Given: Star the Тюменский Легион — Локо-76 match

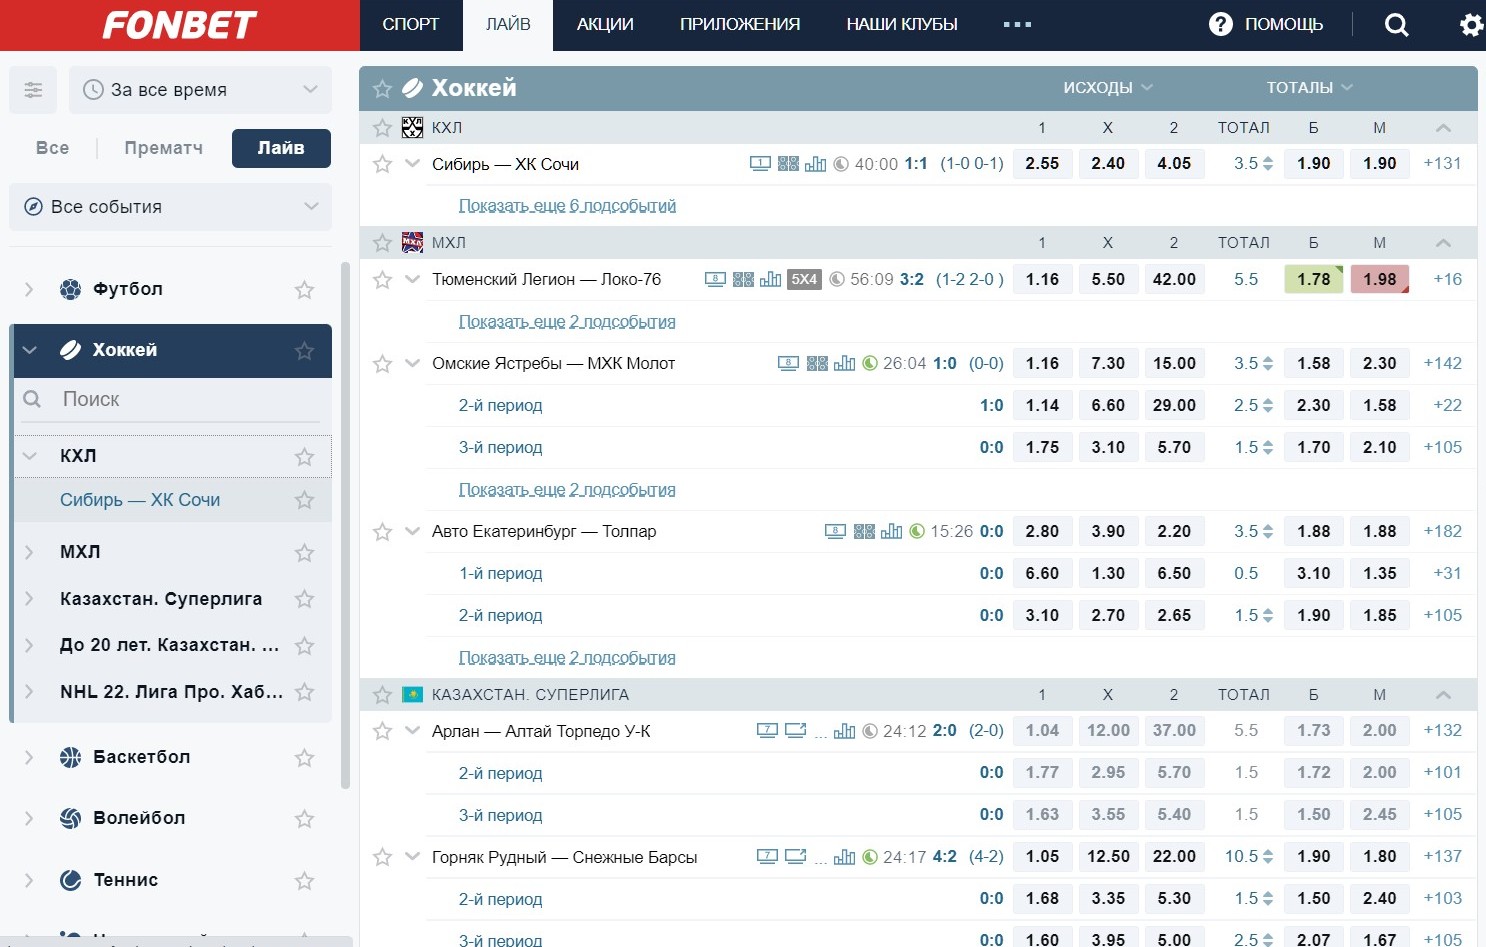Looking at the screenshot, I should coord(382,280).
